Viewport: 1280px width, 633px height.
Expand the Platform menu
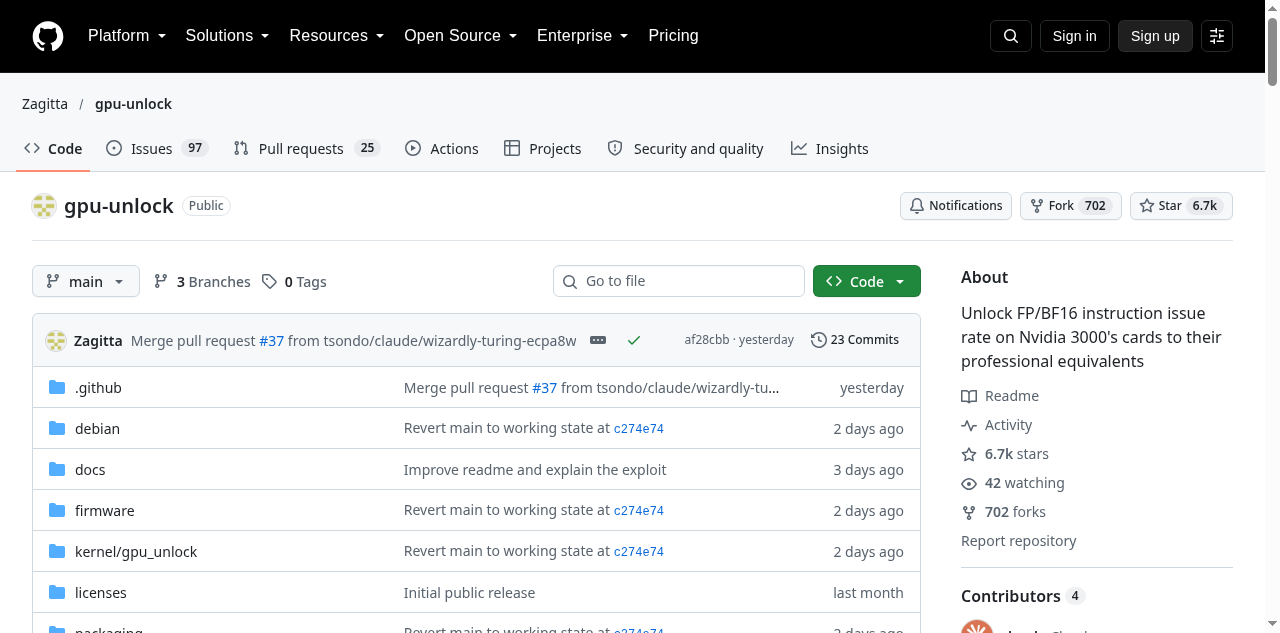click(x=126, y=36)
